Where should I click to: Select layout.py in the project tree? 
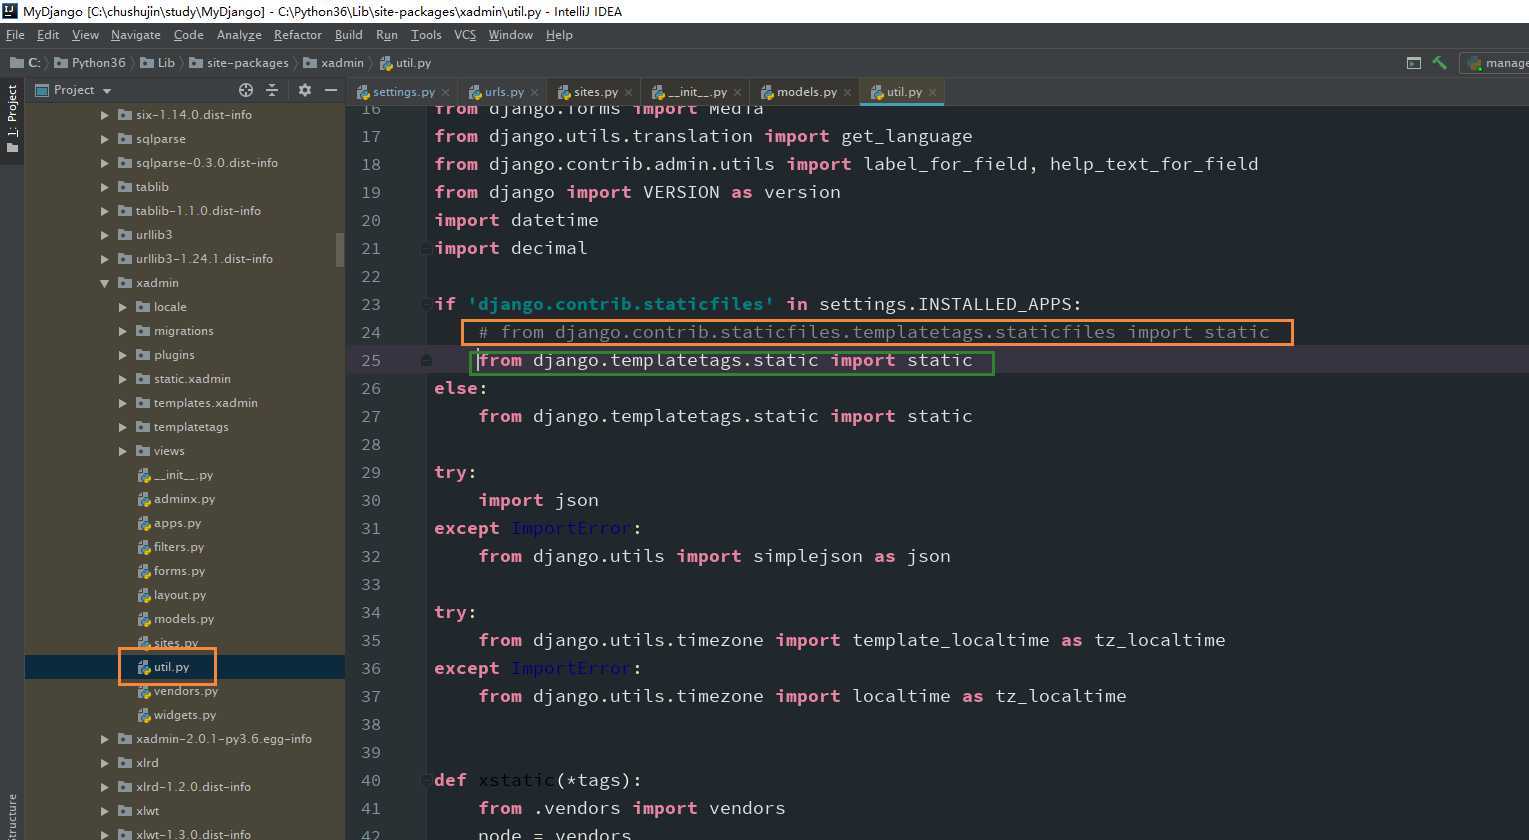pos(180,595)
